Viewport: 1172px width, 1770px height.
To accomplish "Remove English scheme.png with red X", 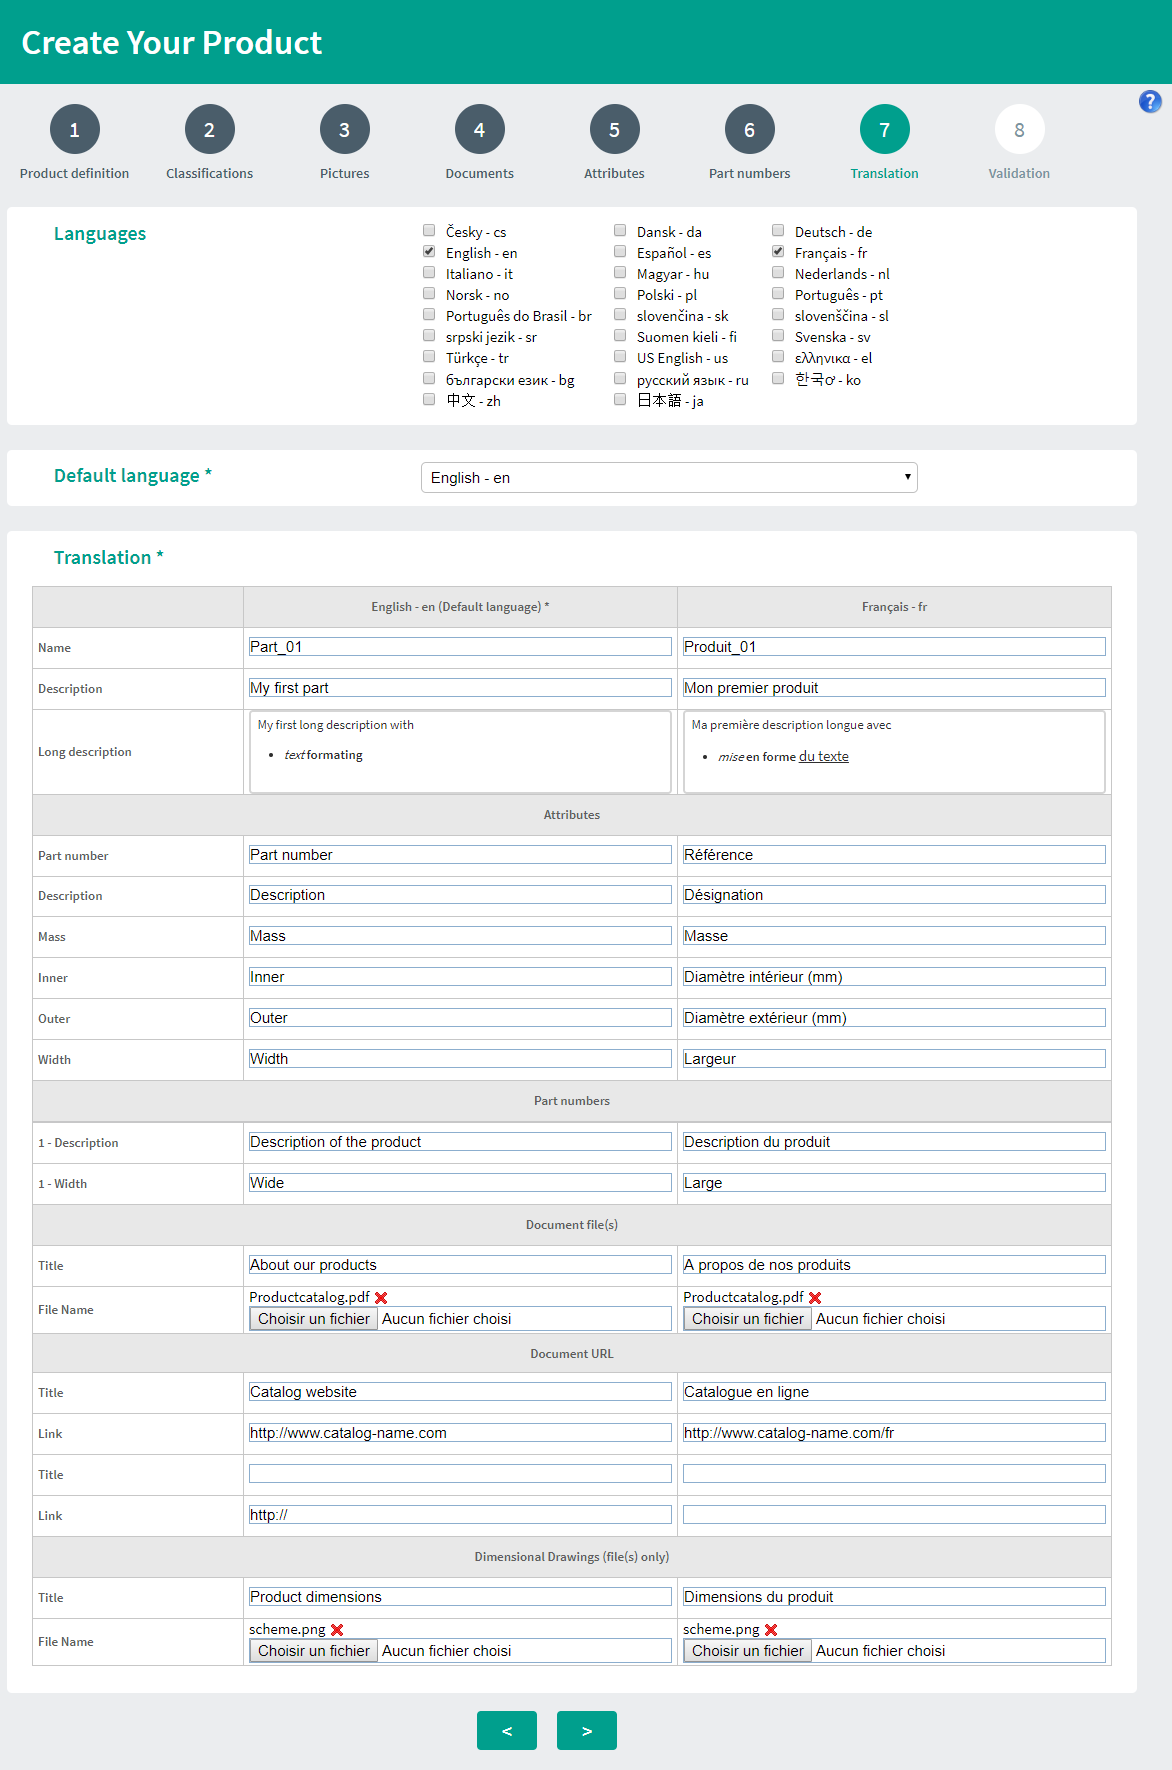I will [337, 1629].
